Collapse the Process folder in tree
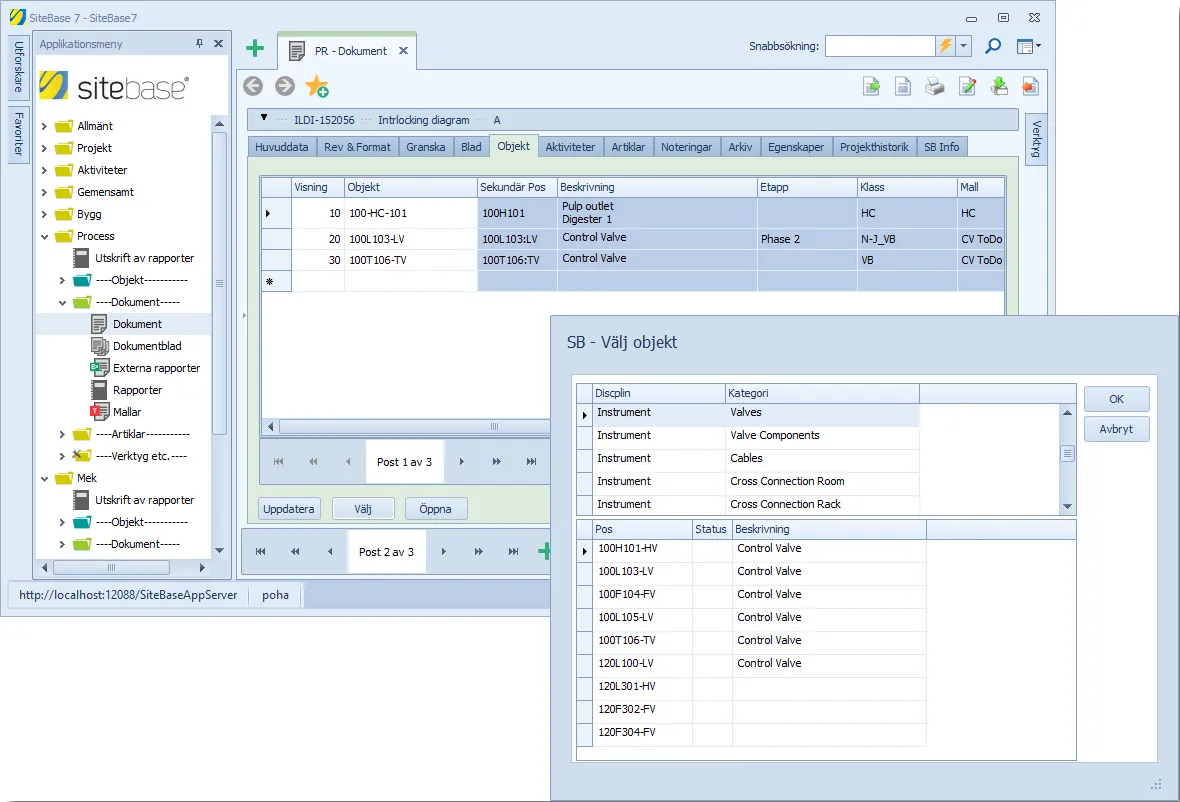1180x802 pixels. (x=44, y=236)
